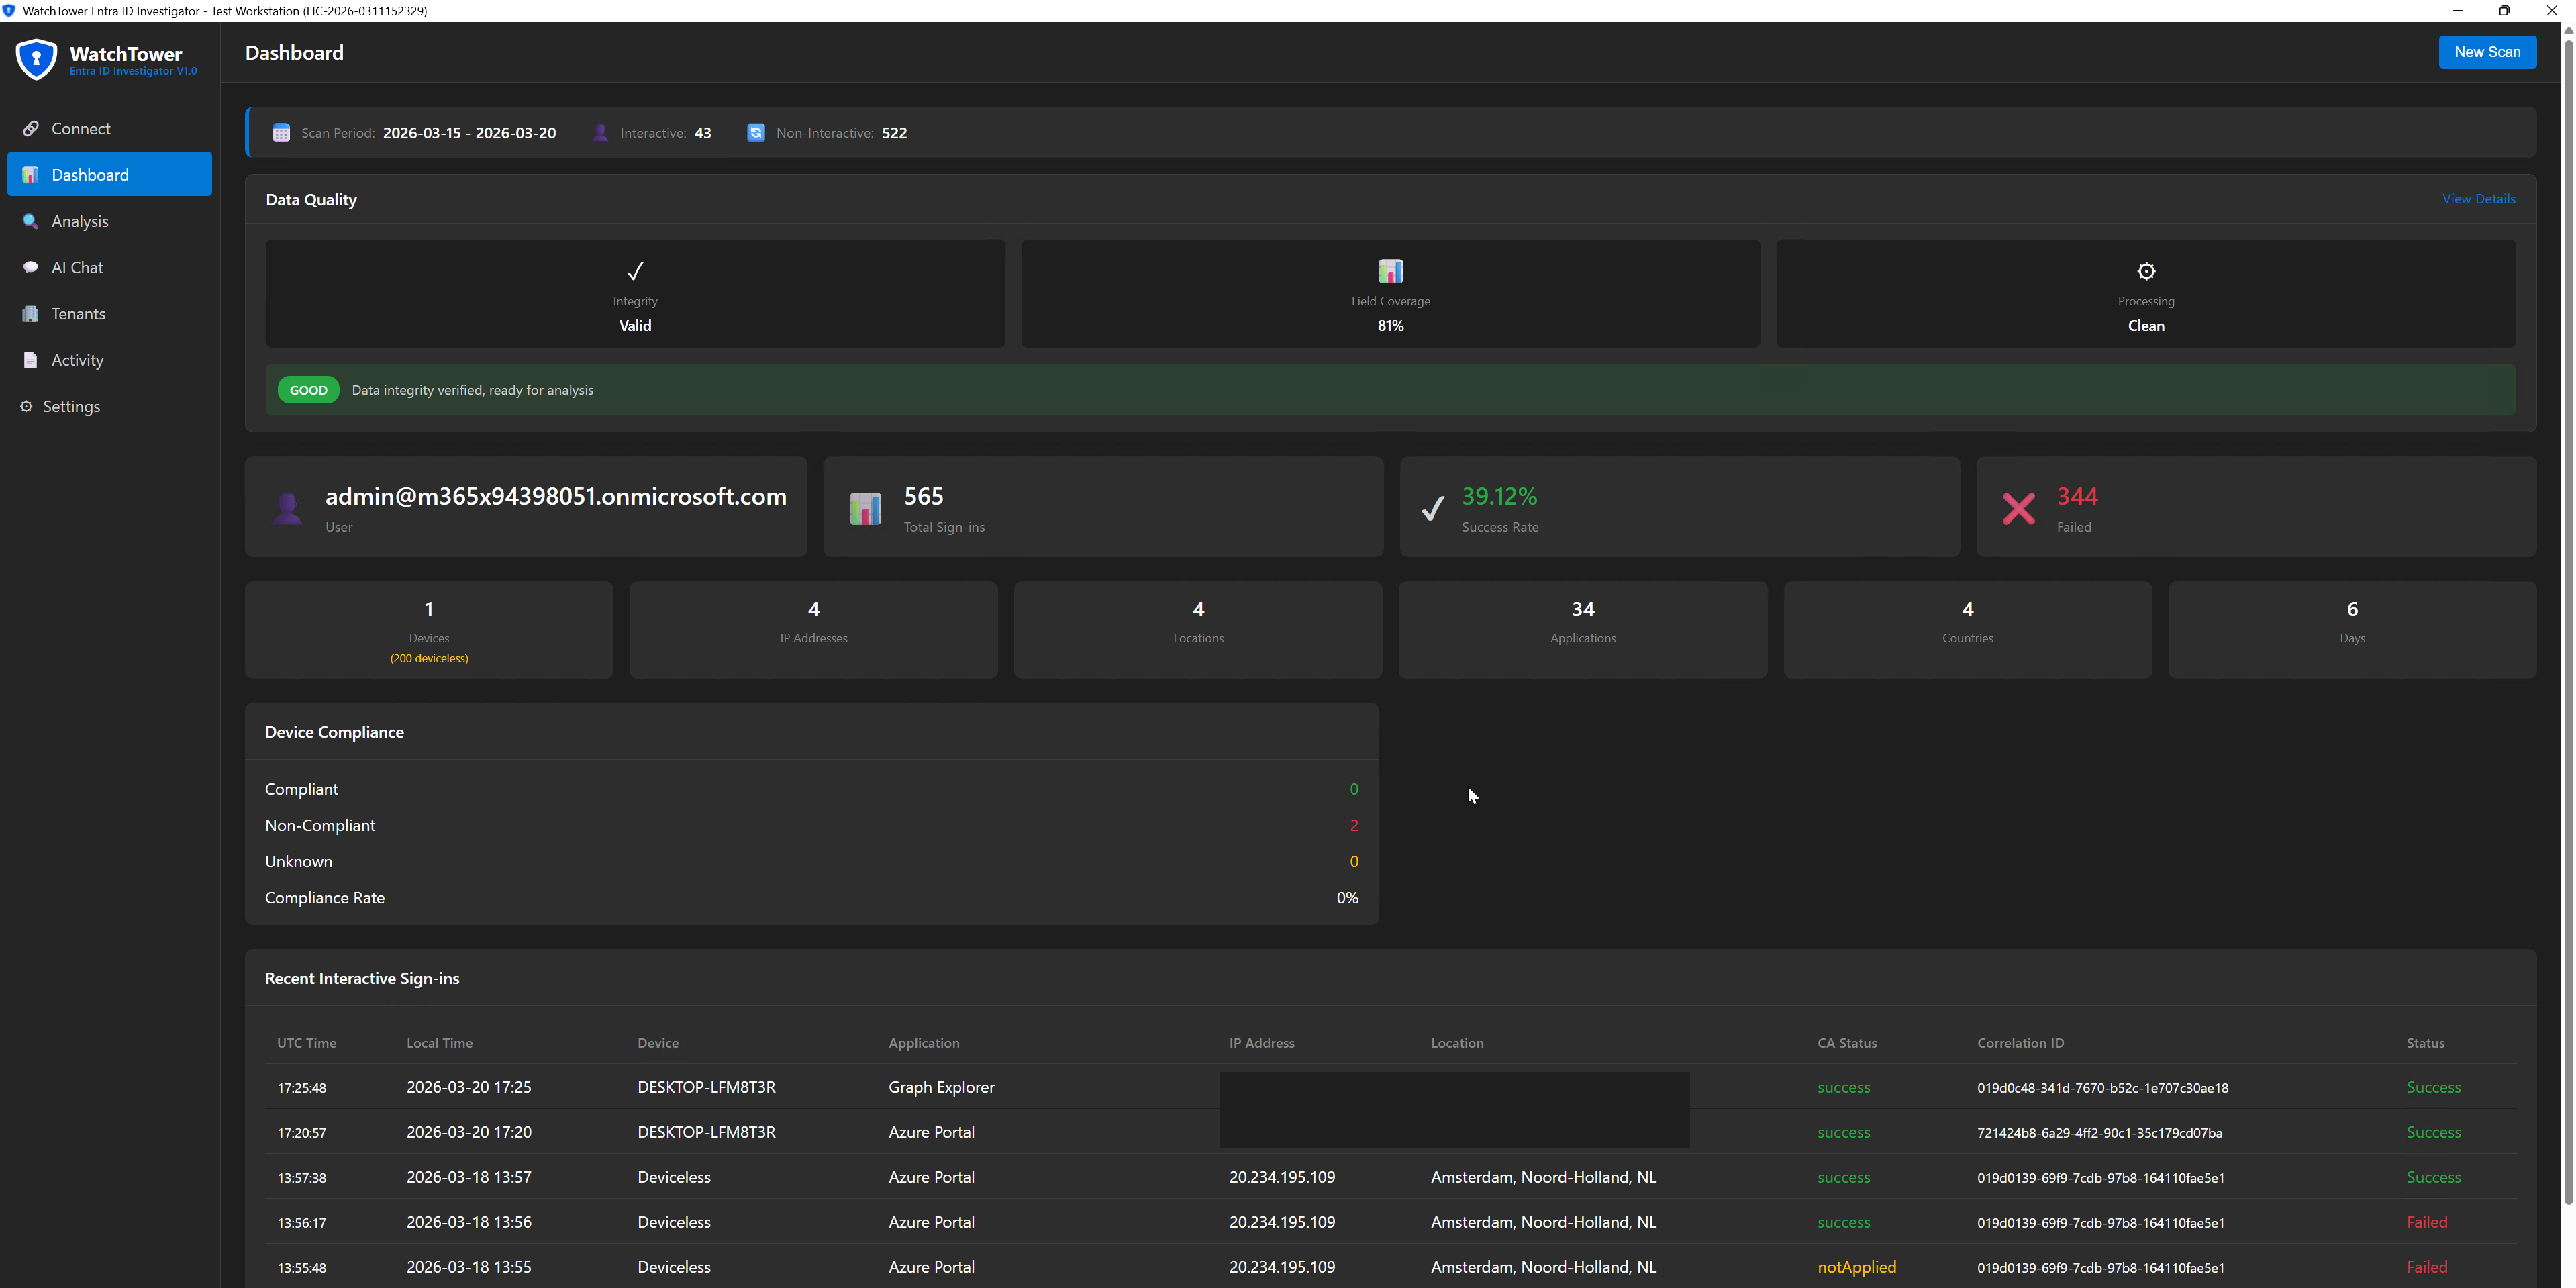Image resolution: width=2576 pixels, height=1288 pixels.
Task: Click the WatchTower shield logo
Action: pyautogui.click(x=36, y=58)
